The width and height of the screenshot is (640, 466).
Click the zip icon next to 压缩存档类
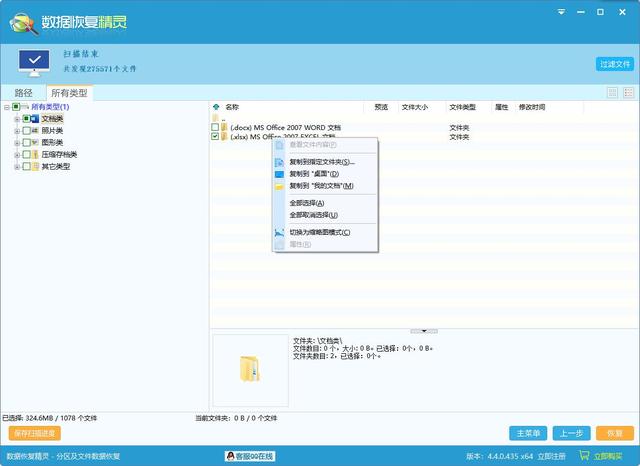[x=35, y=154]
